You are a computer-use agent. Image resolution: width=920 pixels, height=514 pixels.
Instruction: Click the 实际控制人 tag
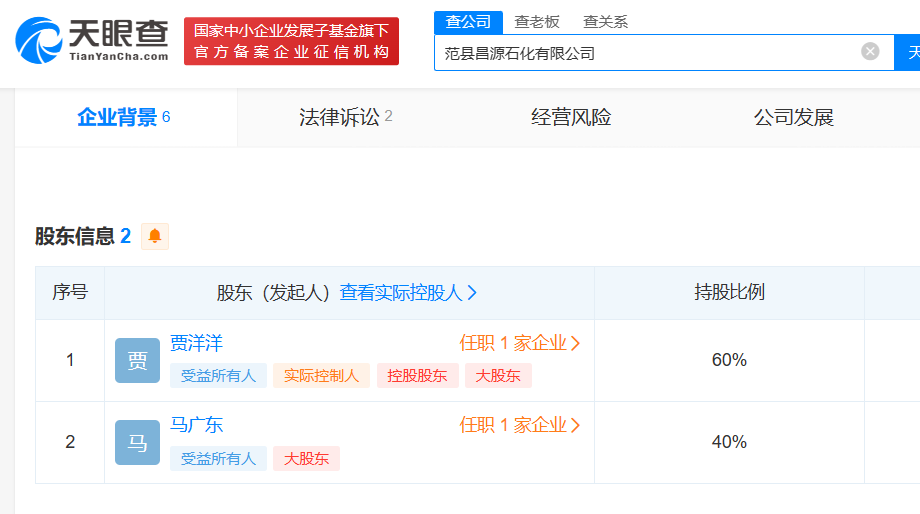click(321, 376)
